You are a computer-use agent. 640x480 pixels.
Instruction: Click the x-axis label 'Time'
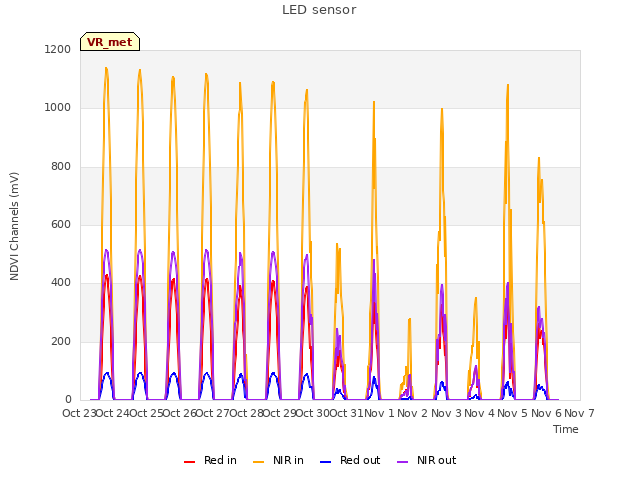coord(566,429)
